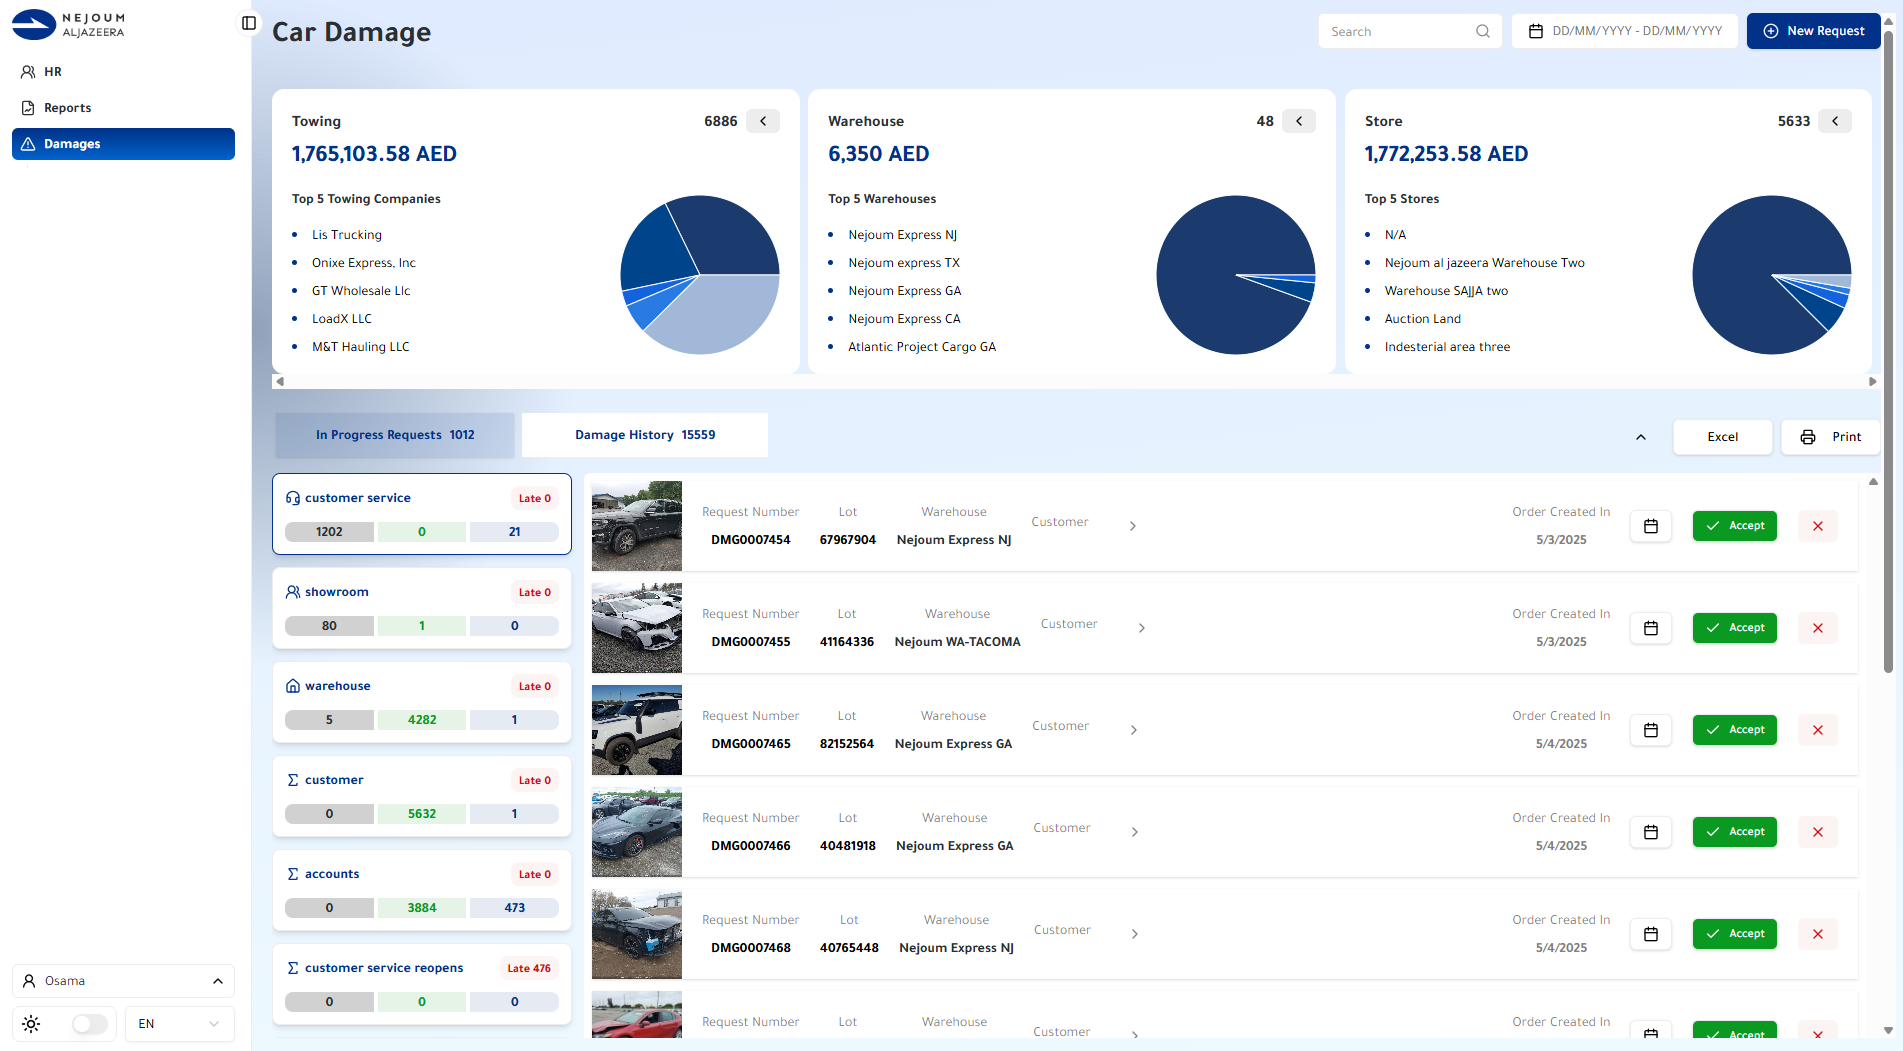This screenshot has height=1051, width=1903.
Task: Open the EN language dropdown
Action: coord(179,1024)
